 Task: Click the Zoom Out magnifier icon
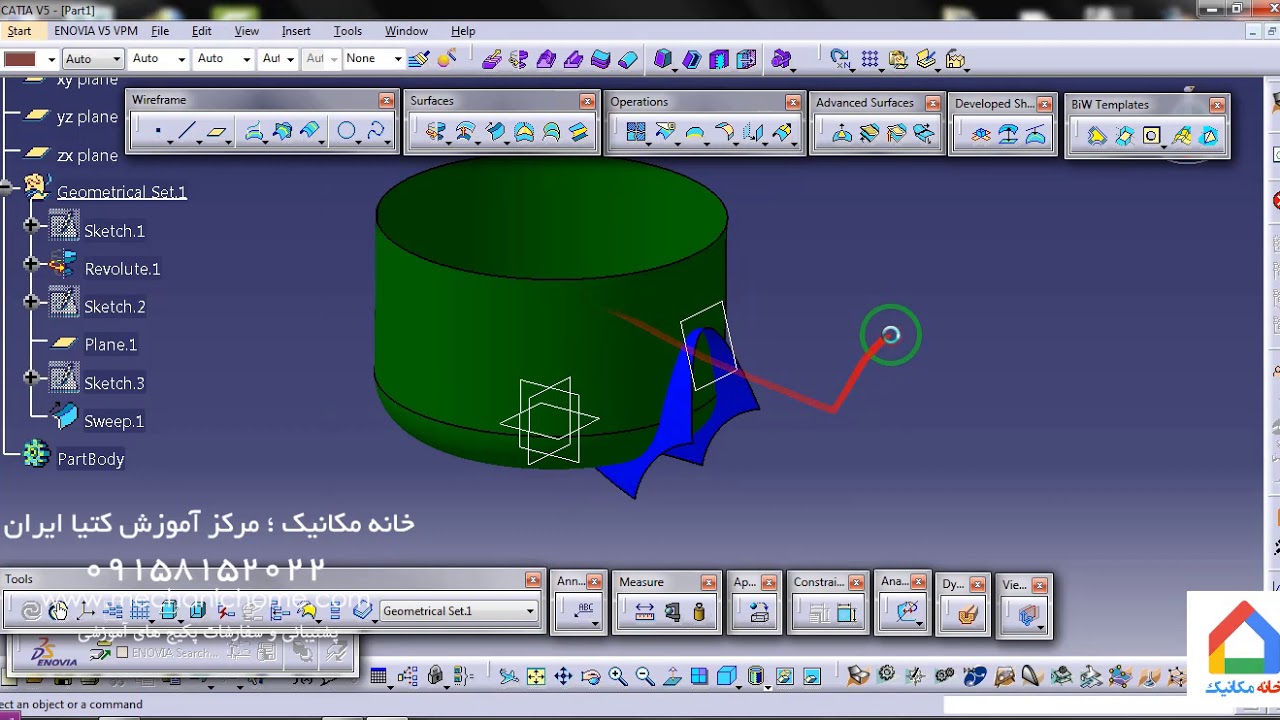pyautogui.click(x=644, y=677)
